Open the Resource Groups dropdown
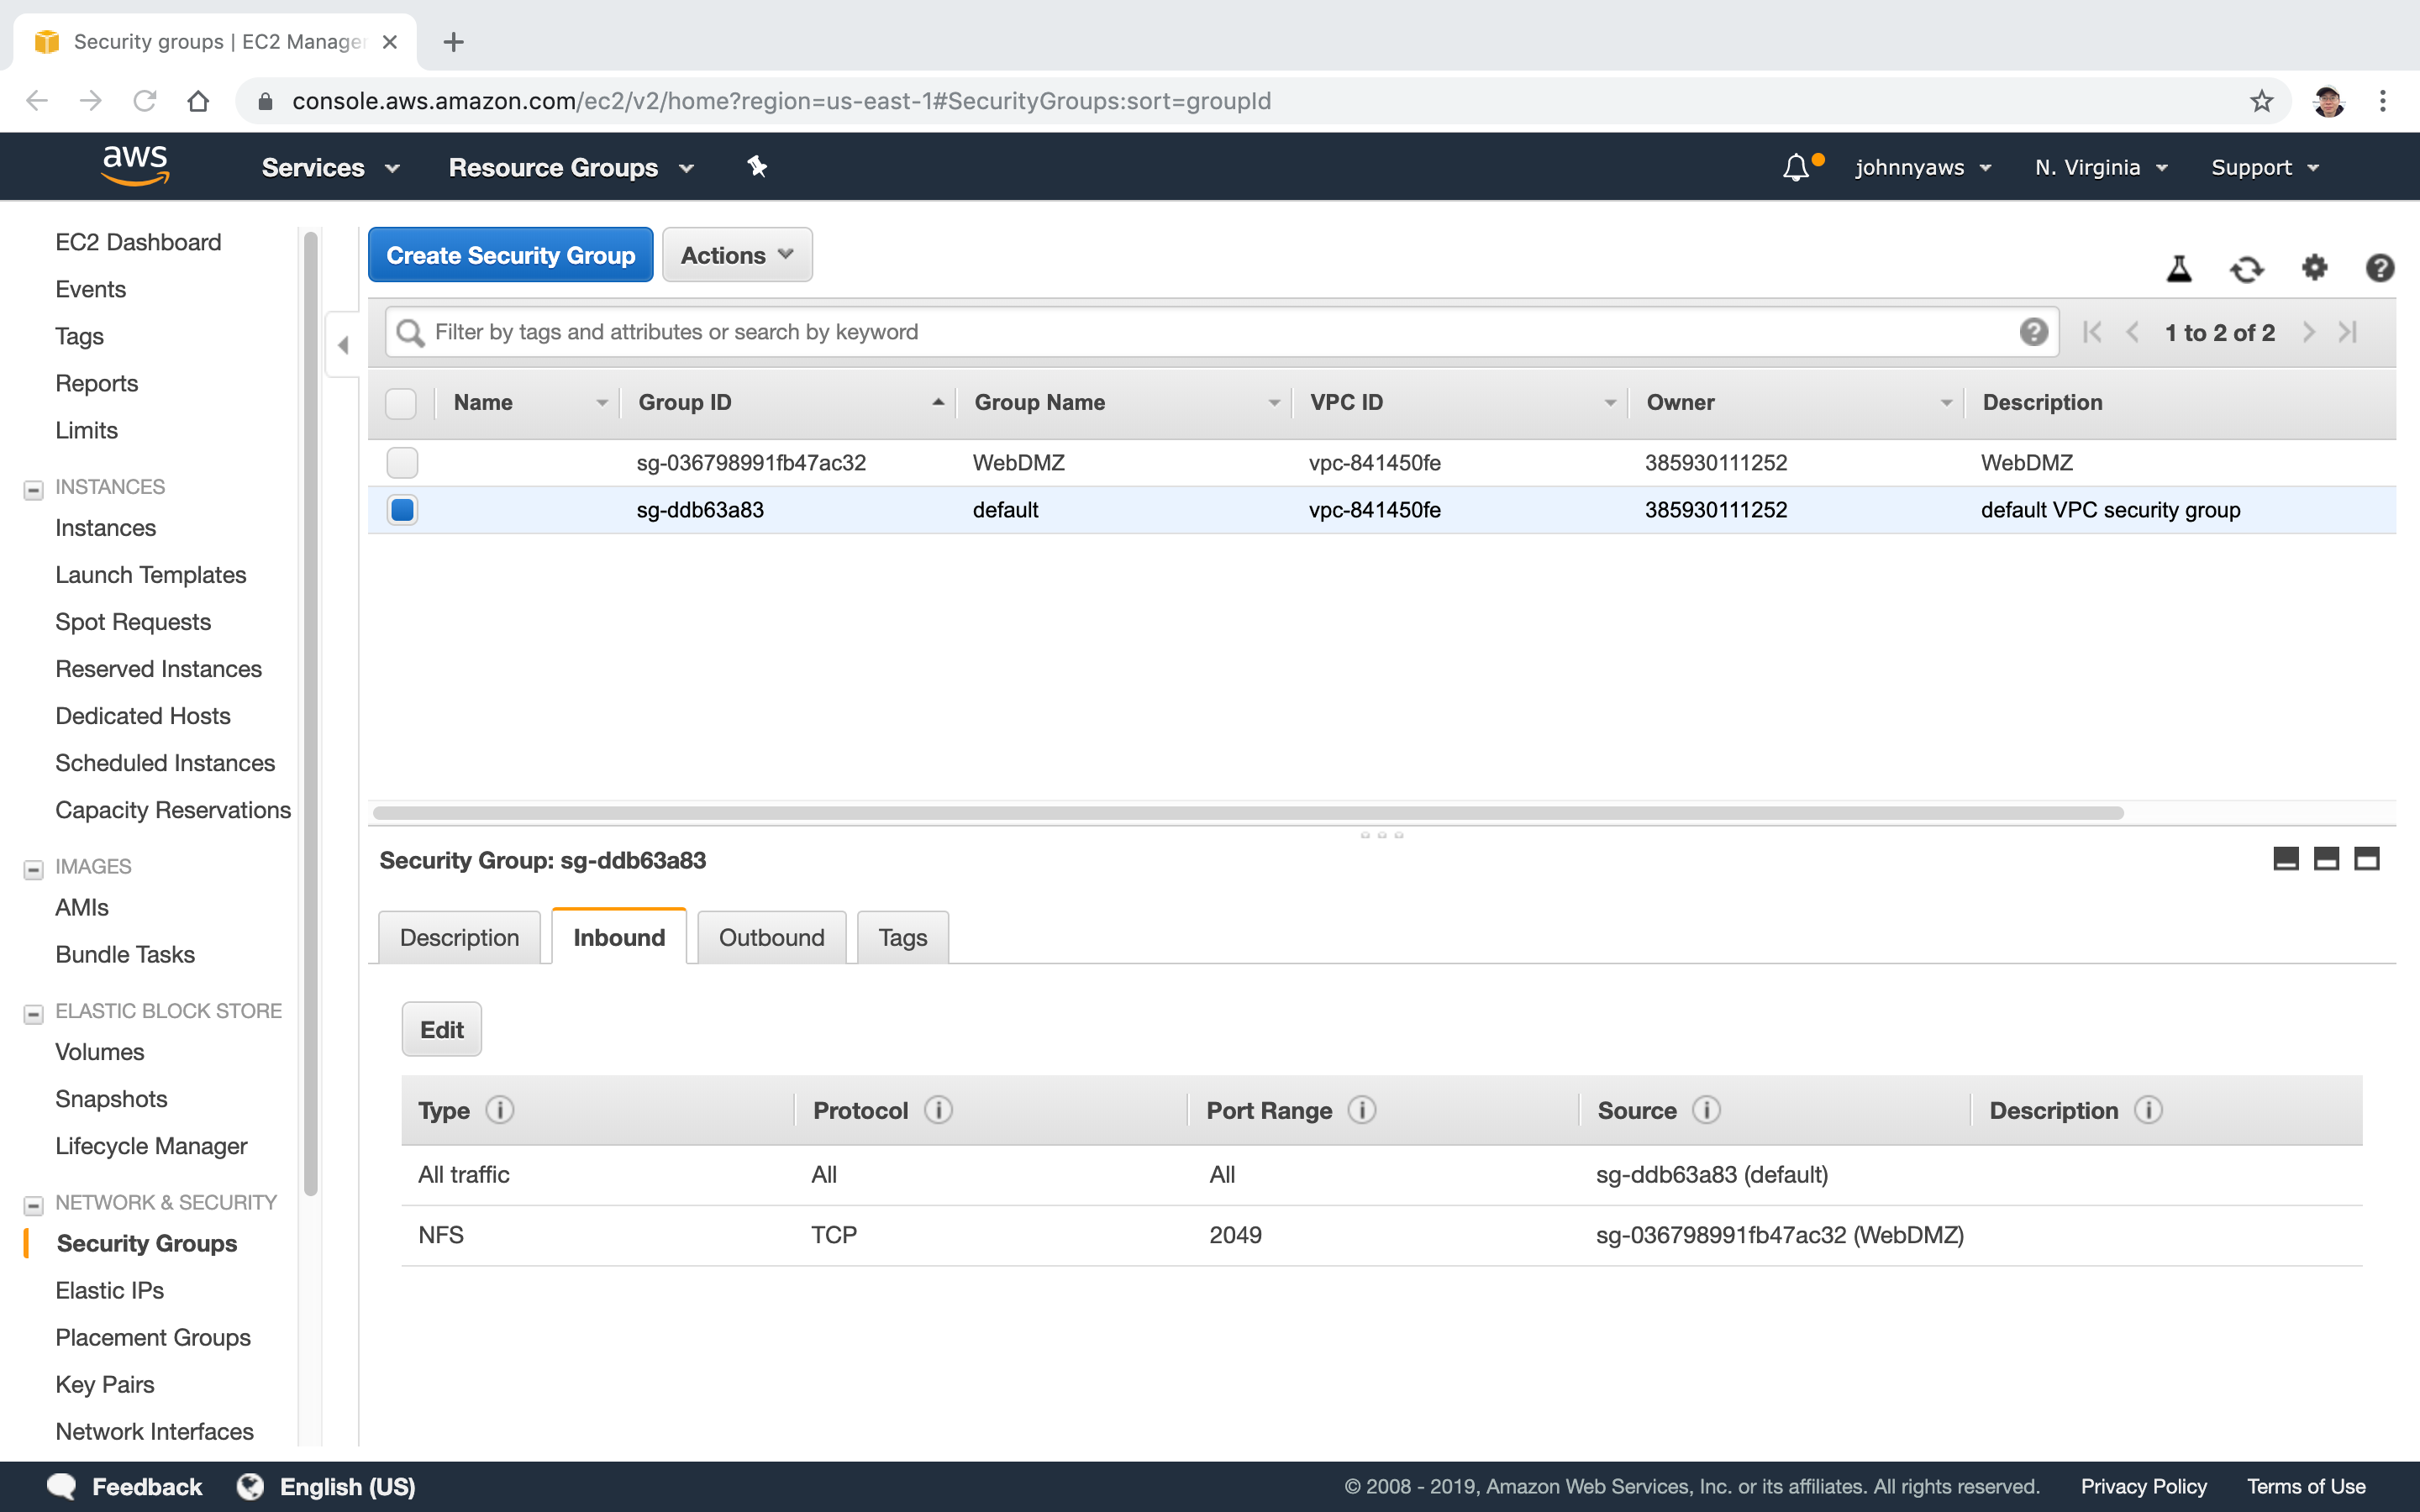The width and height of the screenshot is (2420, 1512). tap(571, 167)
